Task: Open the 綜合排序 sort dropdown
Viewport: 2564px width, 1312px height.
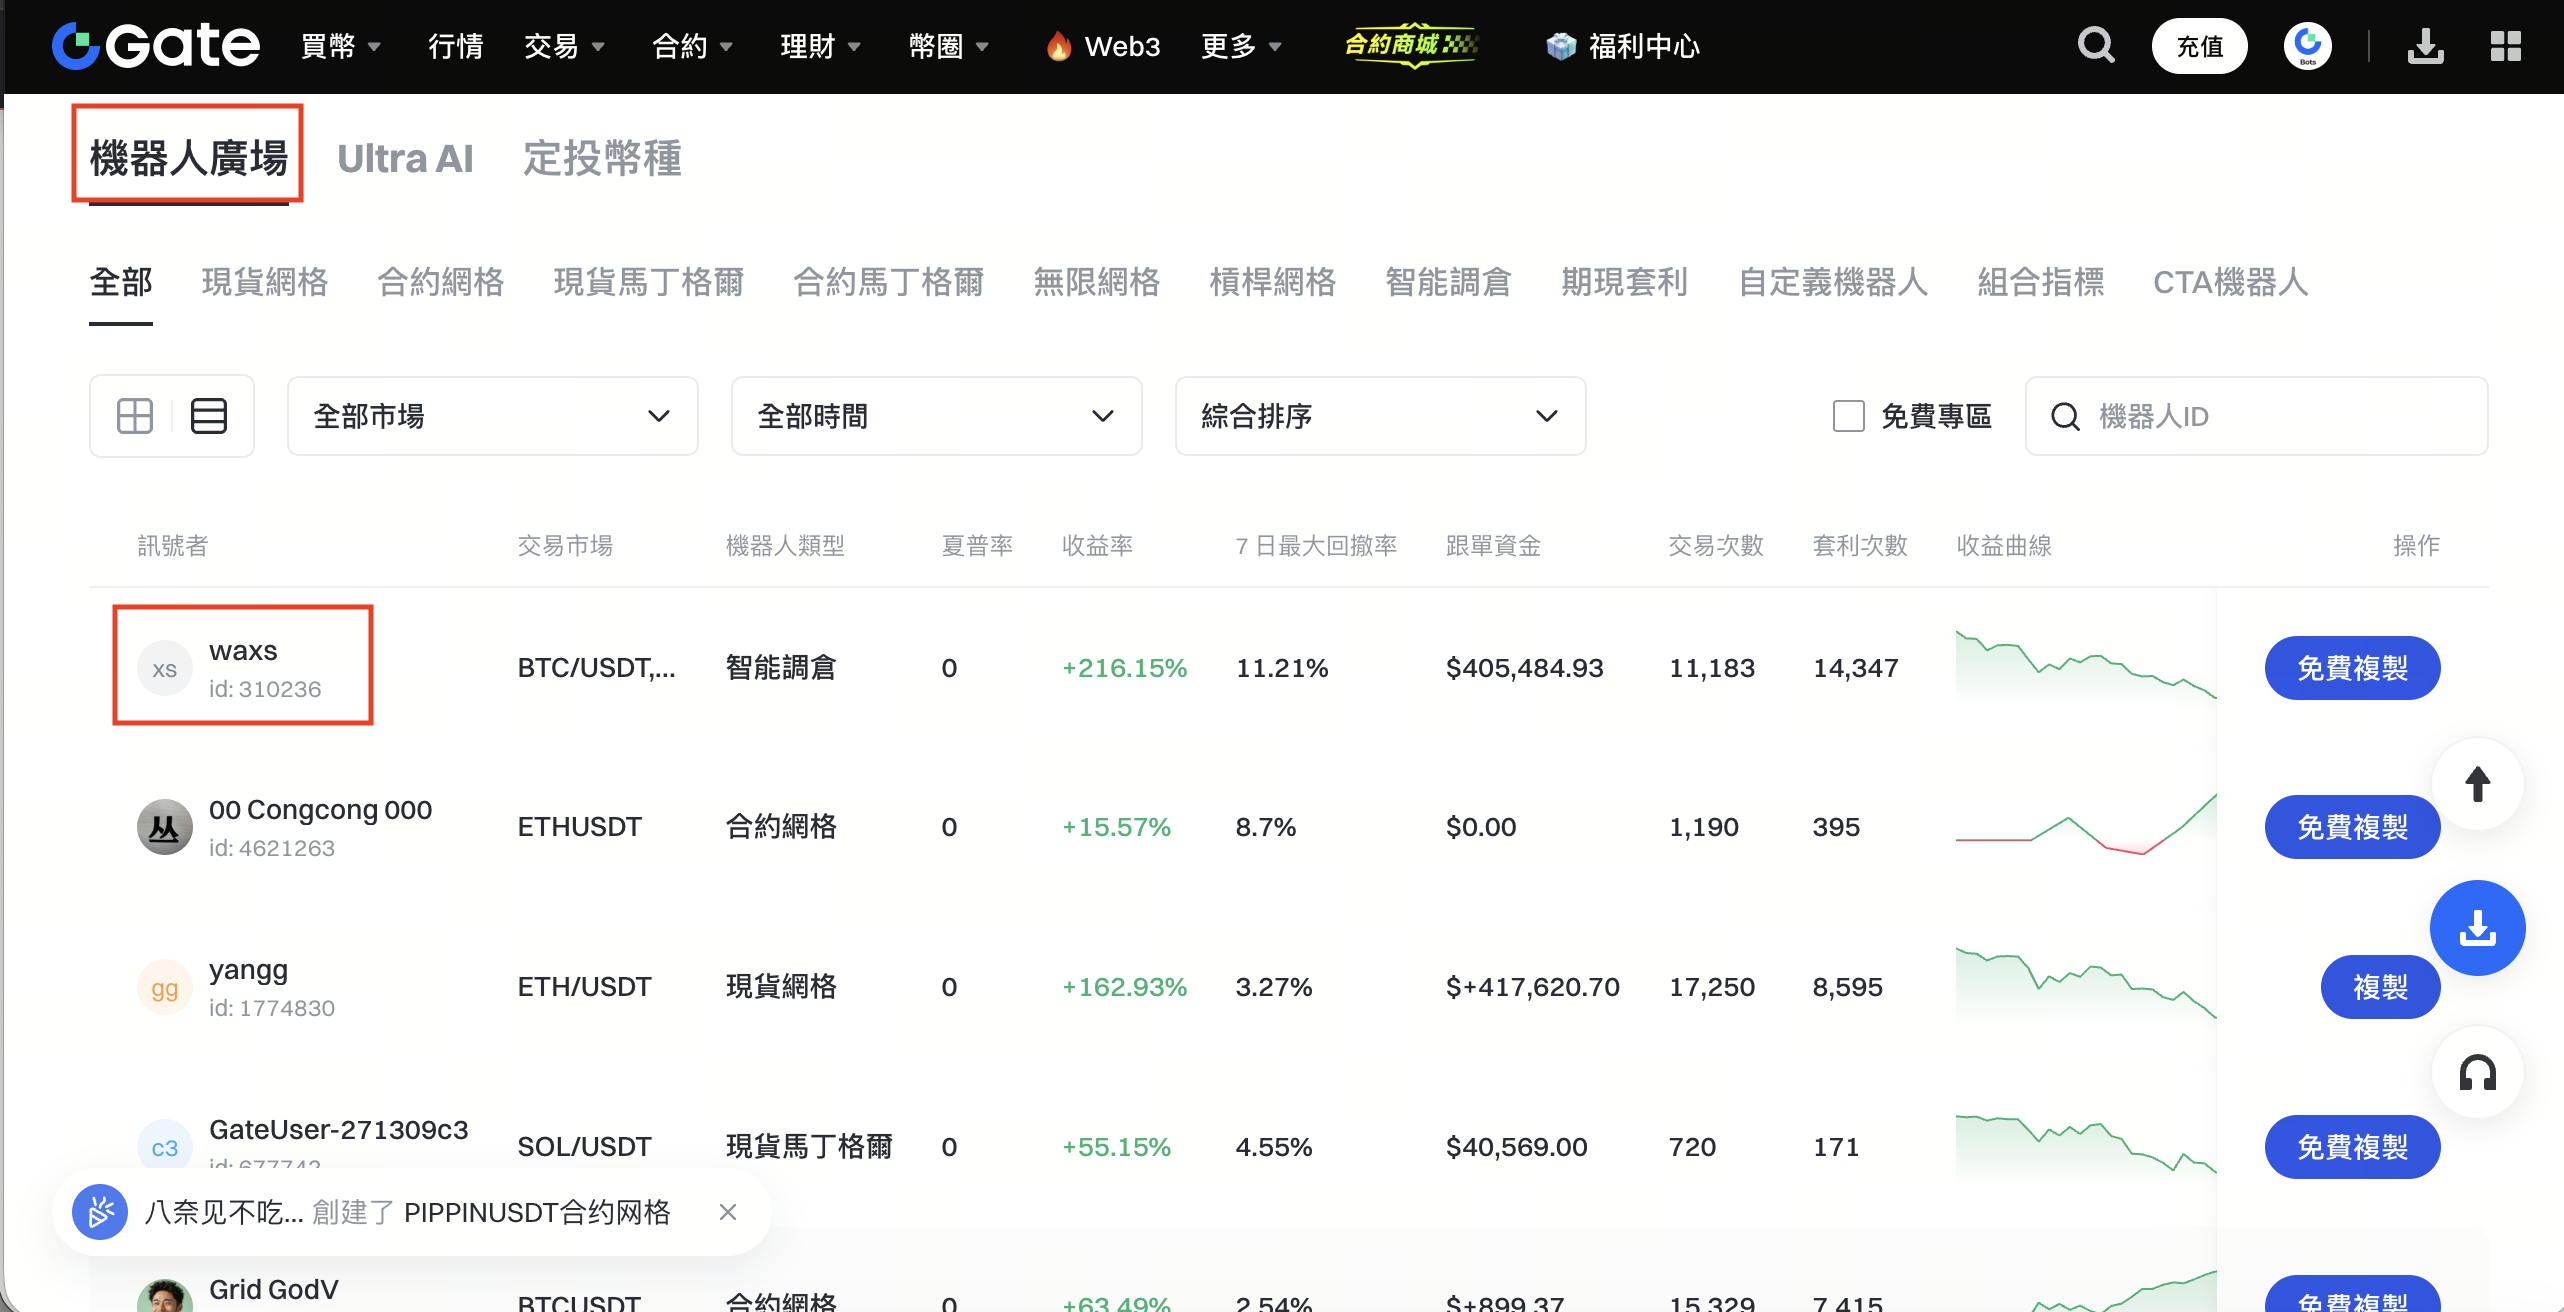Action: [1380, 416]
